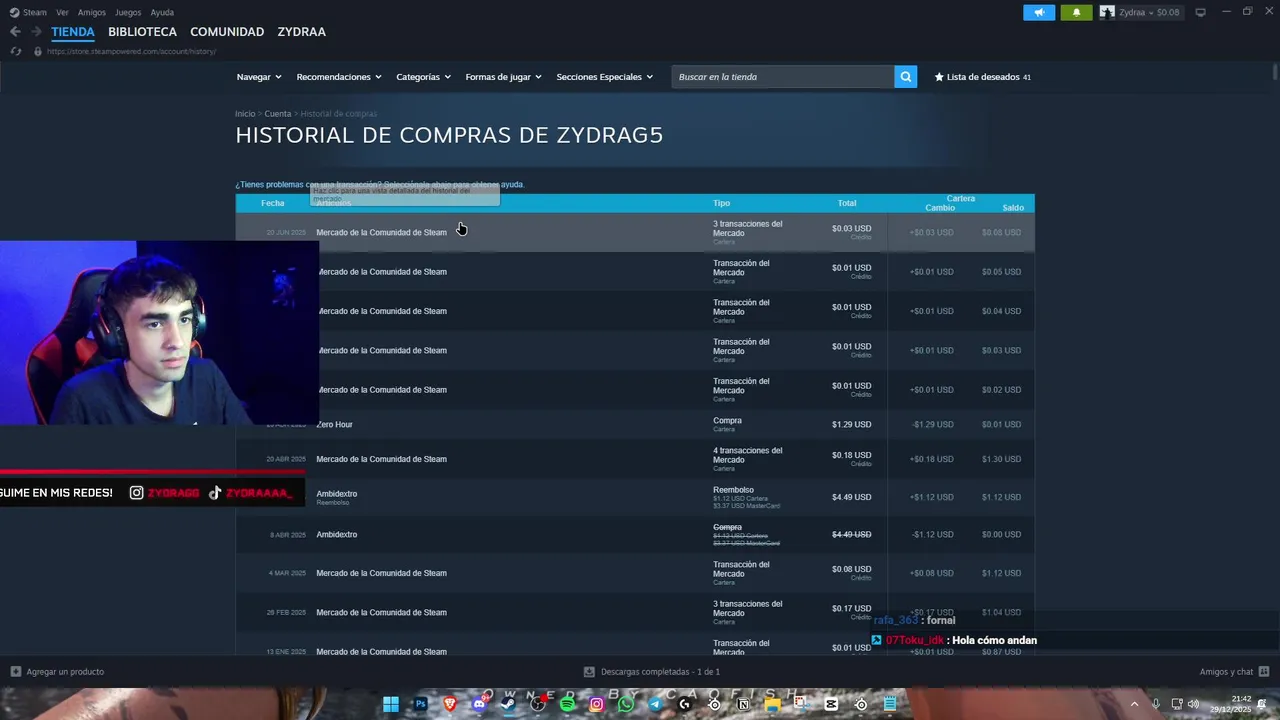Expand the Categorías dropdown
Image resolution: width=1280 pixels, height=720 pixels.
coord(423,77)
